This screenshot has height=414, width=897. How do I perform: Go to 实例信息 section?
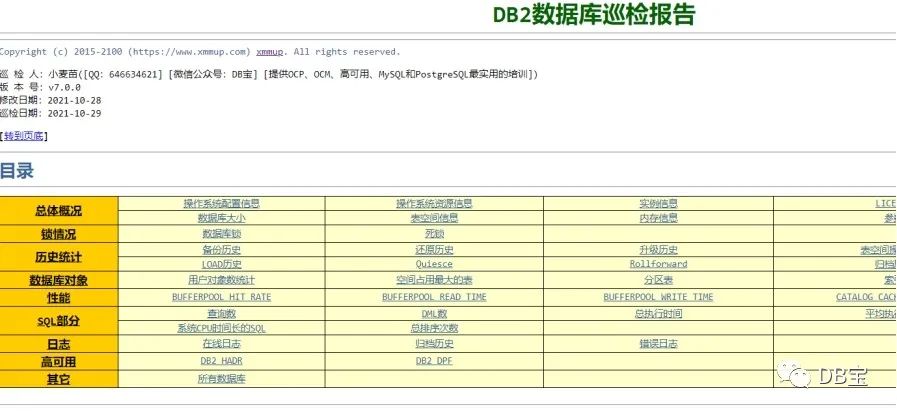pos(658,204)
